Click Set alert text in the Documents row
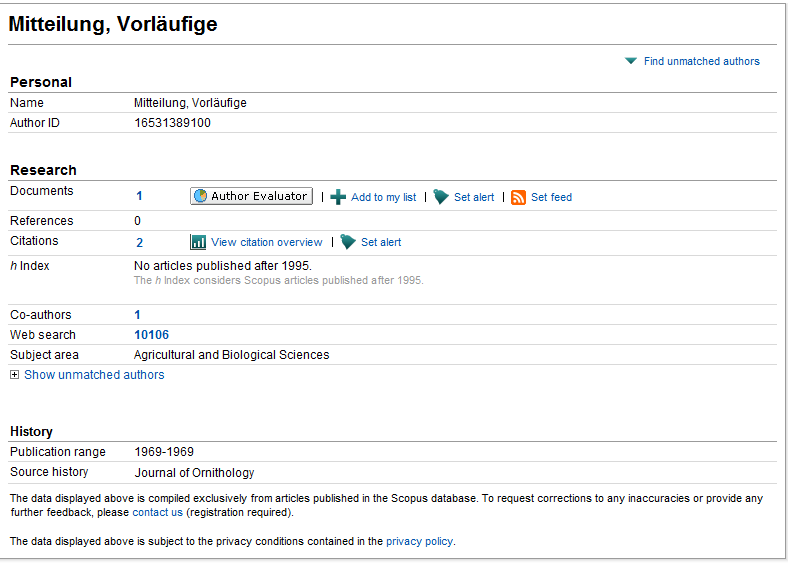The image size is (788, 580). coord(474,197)
